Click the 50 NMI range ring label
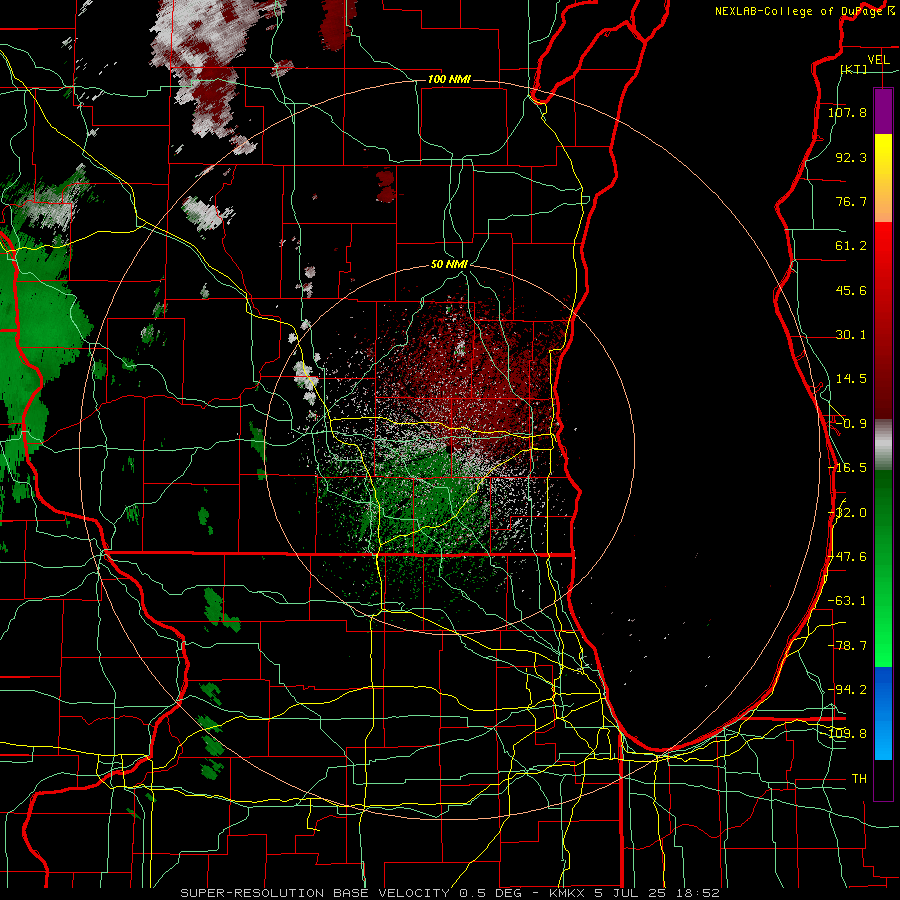 [x=449, y=265]
